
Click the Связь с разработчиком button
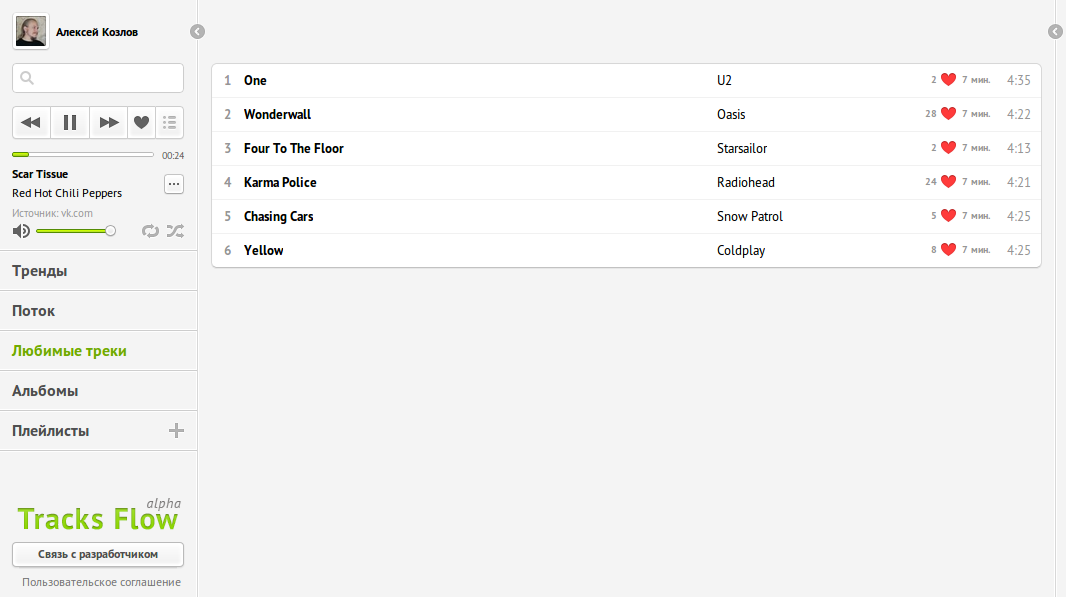[98, 554]
